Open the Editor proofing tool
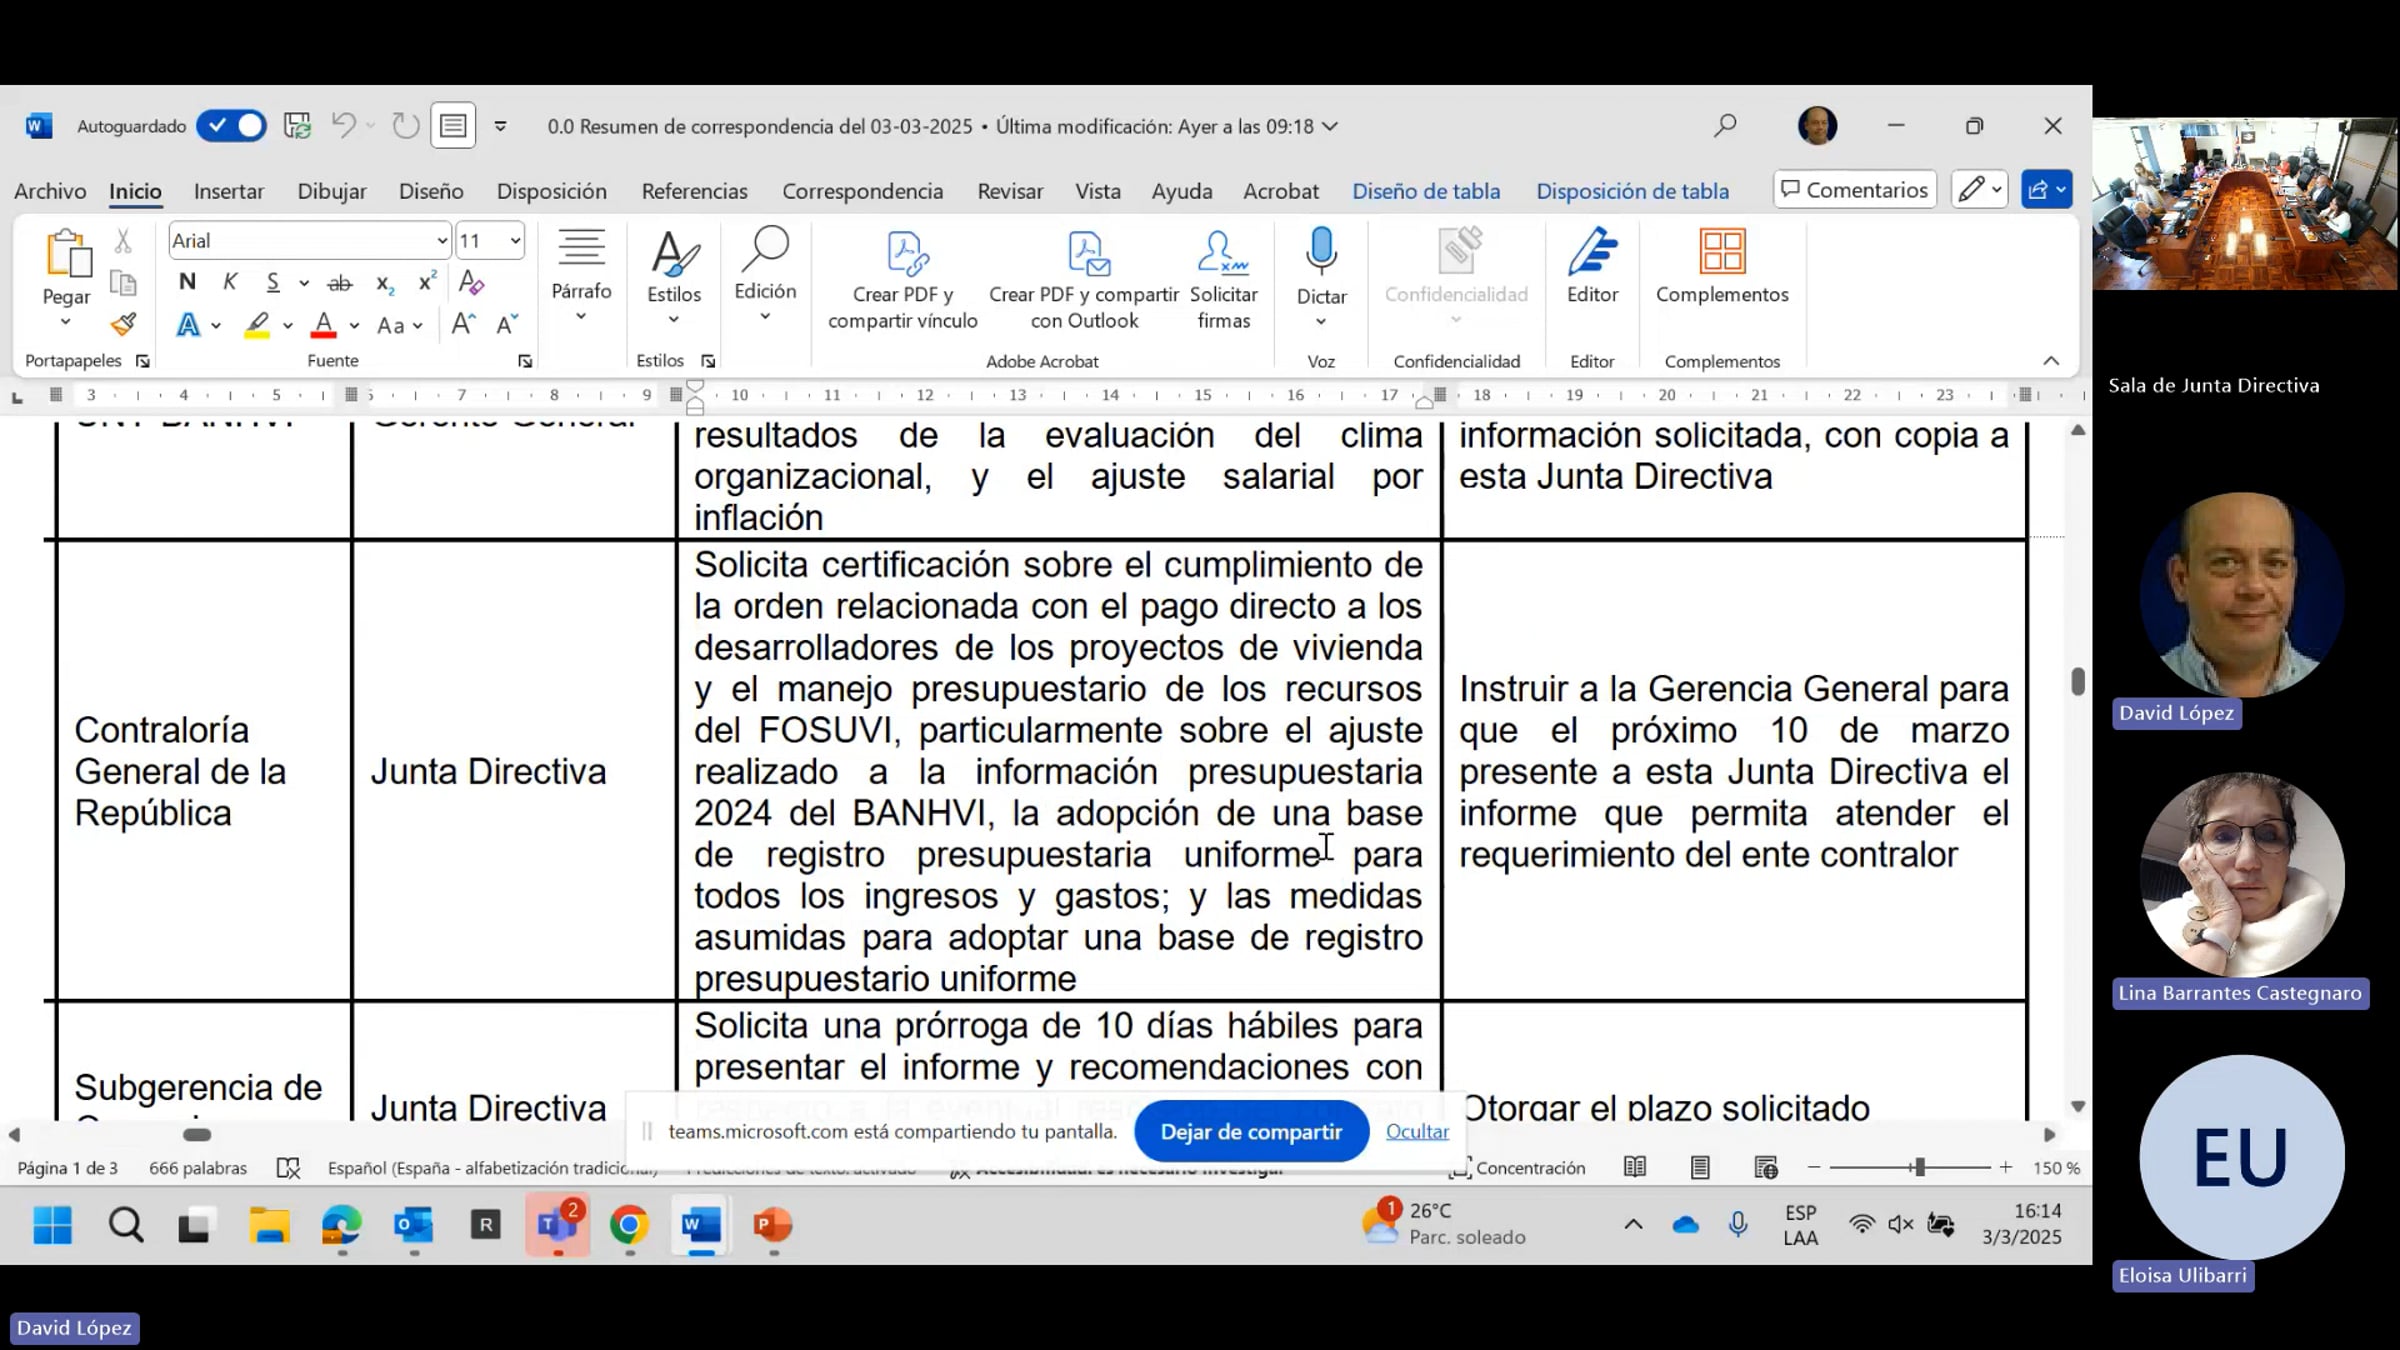This screenshot has height=1350, width=2400. pos(1592,267)
